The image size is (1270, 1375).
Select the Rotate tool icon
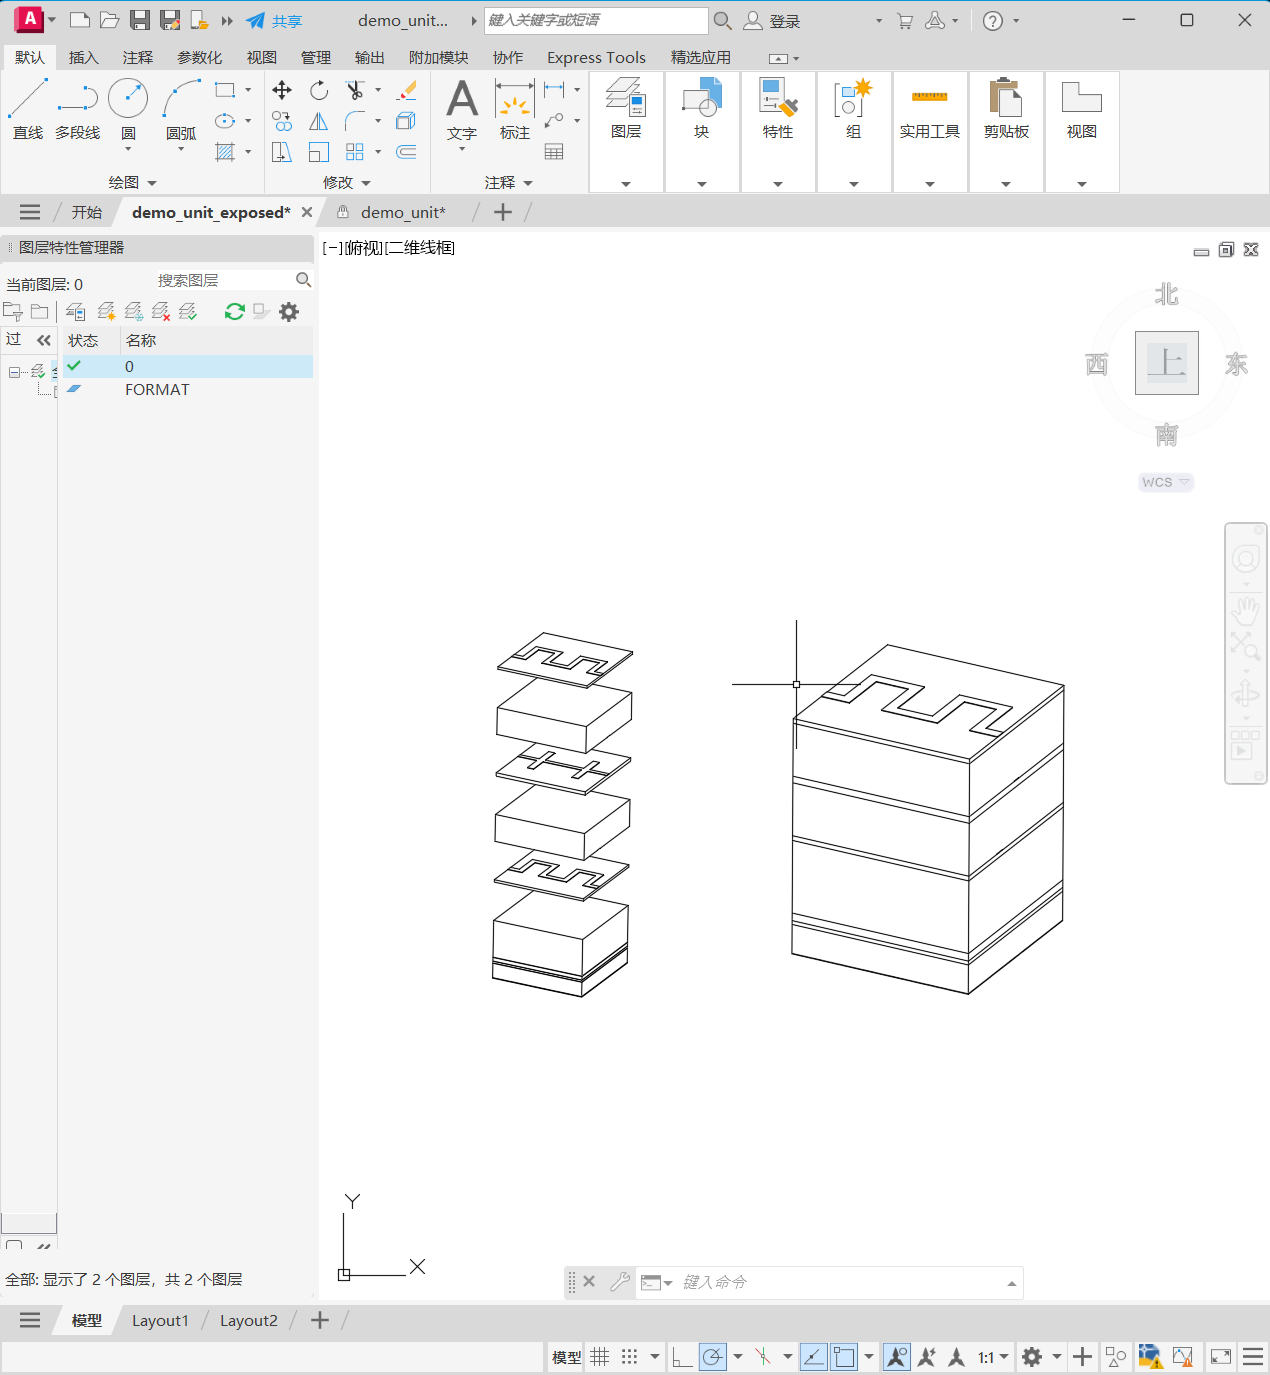[319, 90]
